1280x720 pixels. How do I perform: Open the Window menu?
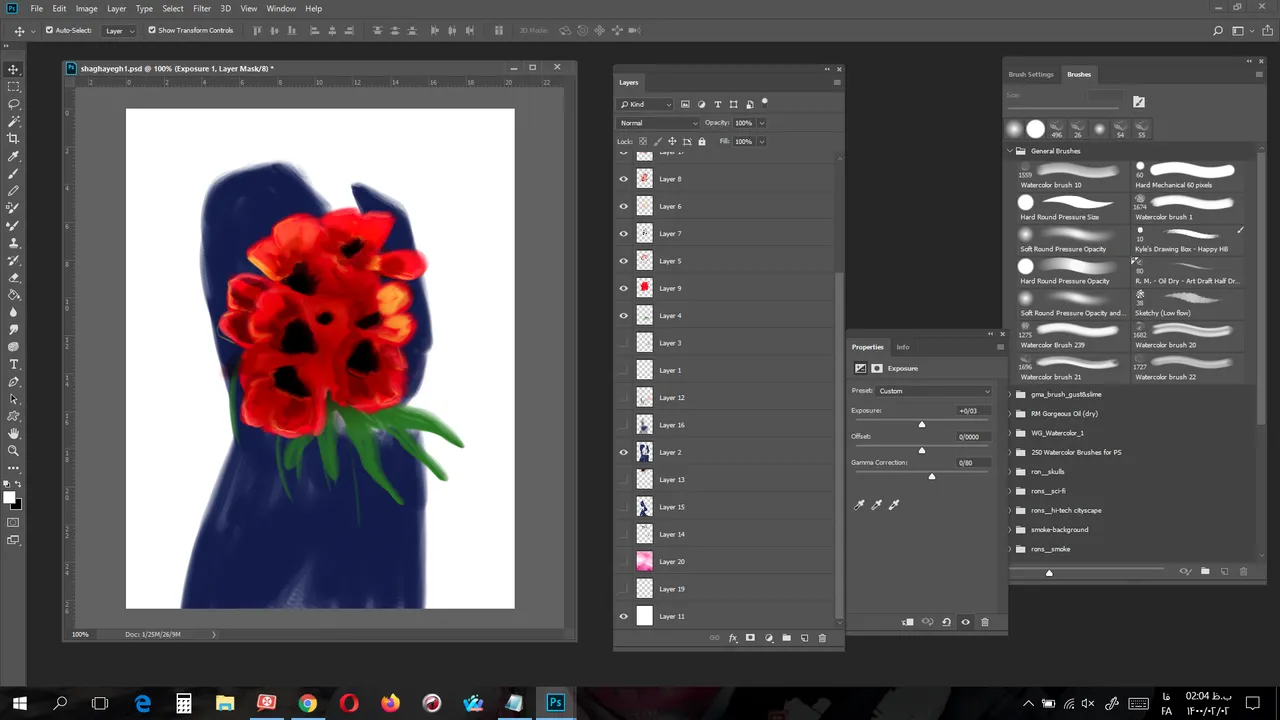[281, 8]
